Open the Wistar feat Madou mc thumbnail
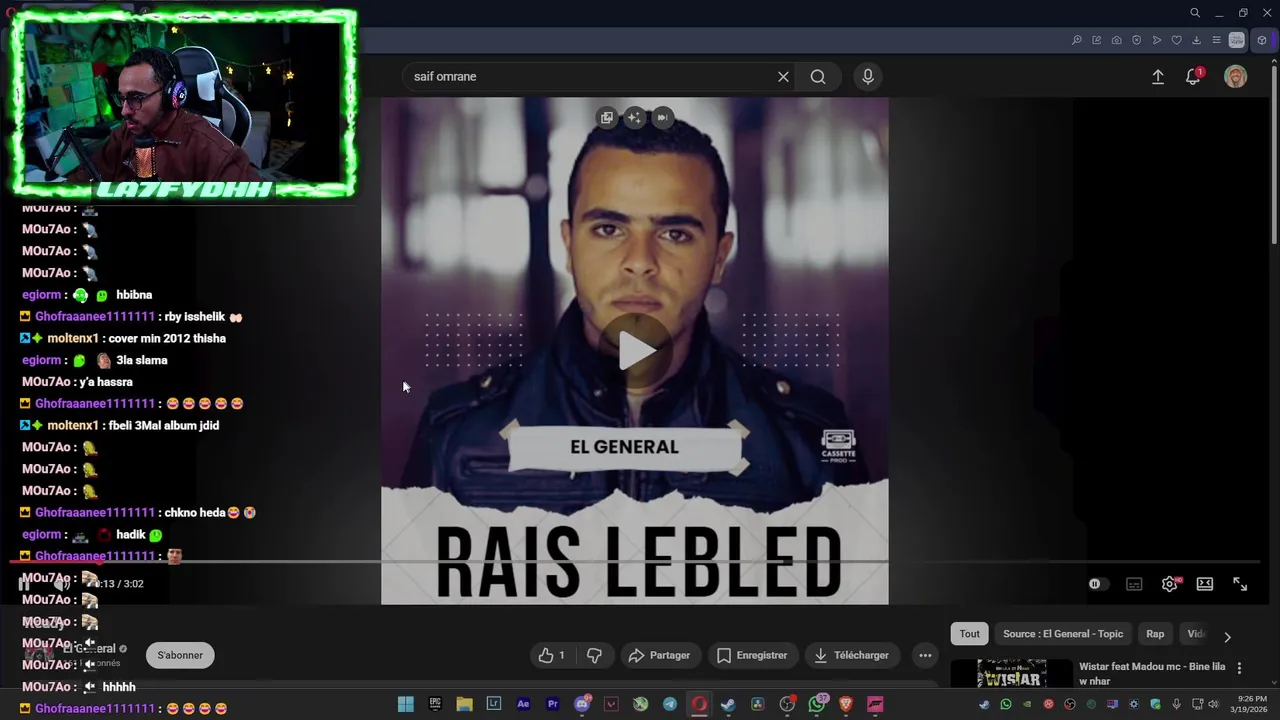Viewport: 1280px width, 720px height. point(1011,673)
